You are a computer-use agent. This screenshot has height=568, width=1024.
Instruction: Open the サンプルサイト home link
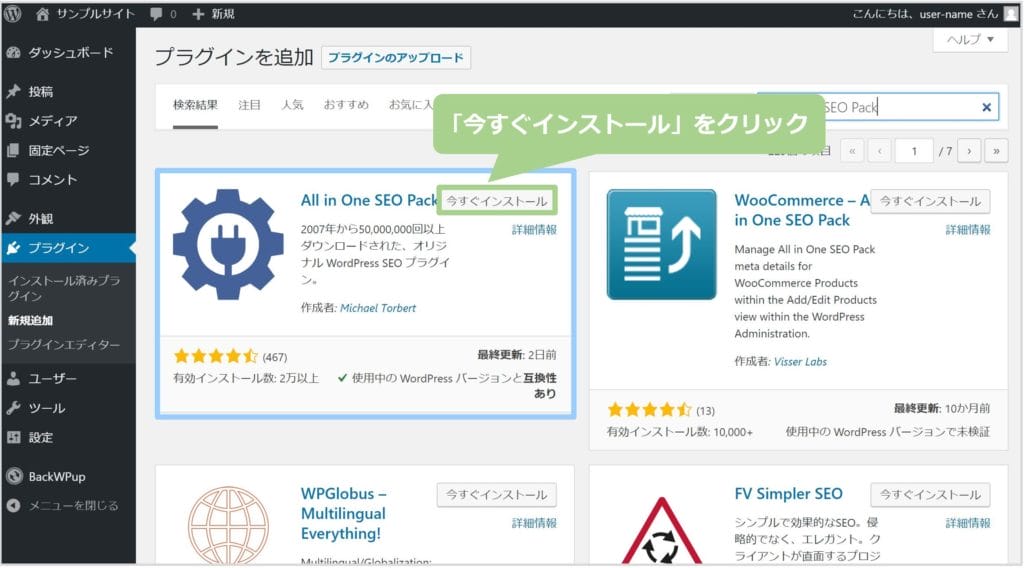(86, 14)
